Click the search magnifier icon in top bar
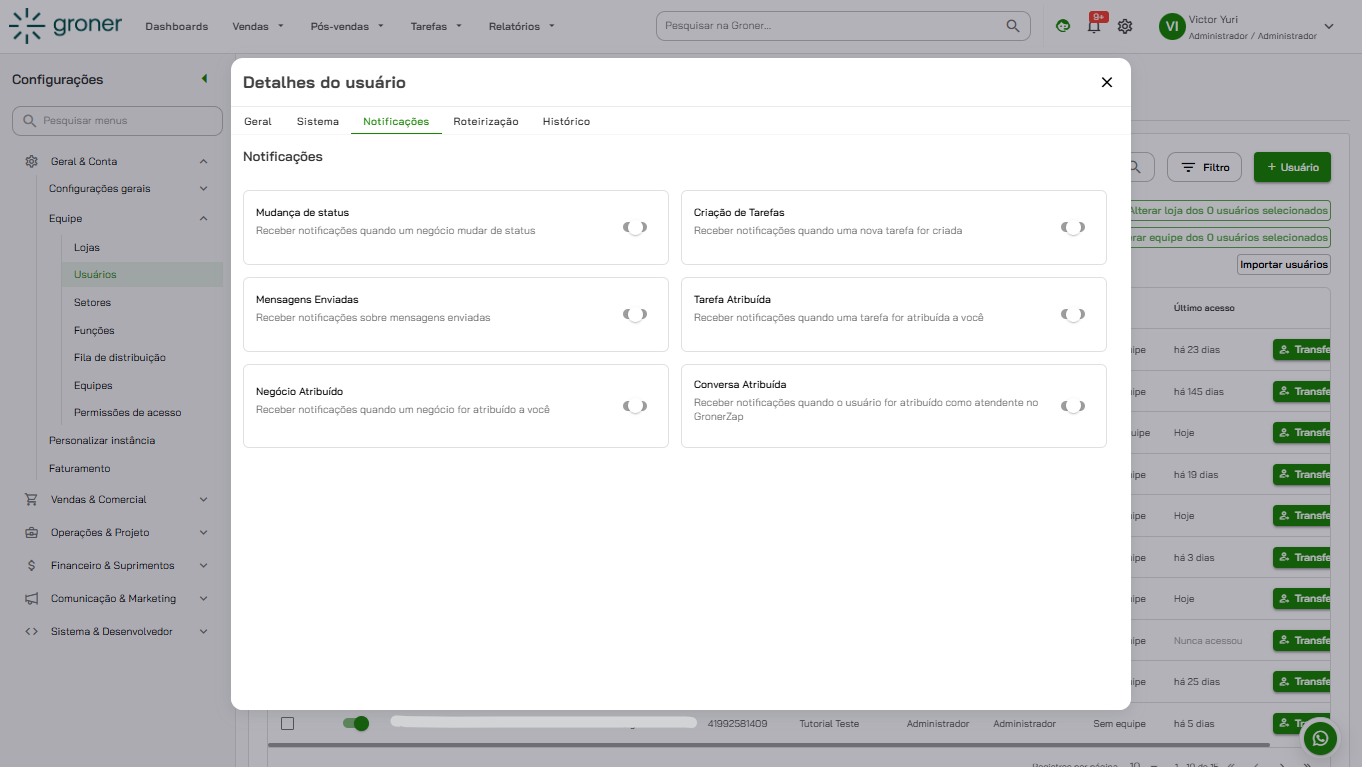 1013,26
